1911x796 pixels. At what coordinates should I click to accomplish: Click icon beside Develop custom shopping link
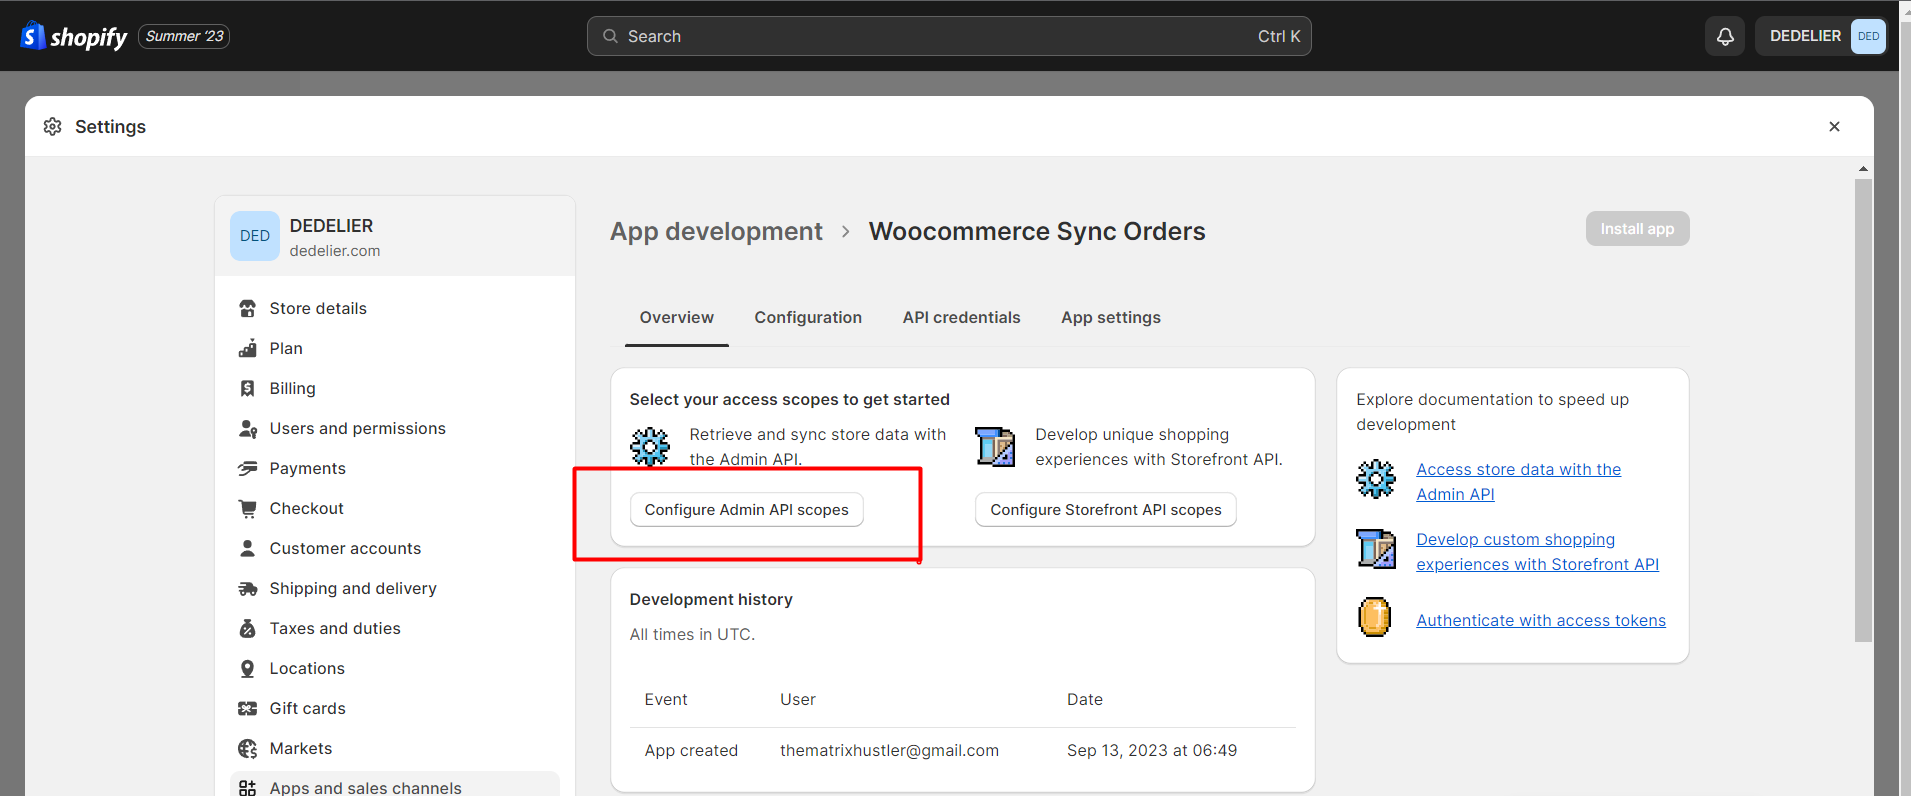tap(1376, 549)
